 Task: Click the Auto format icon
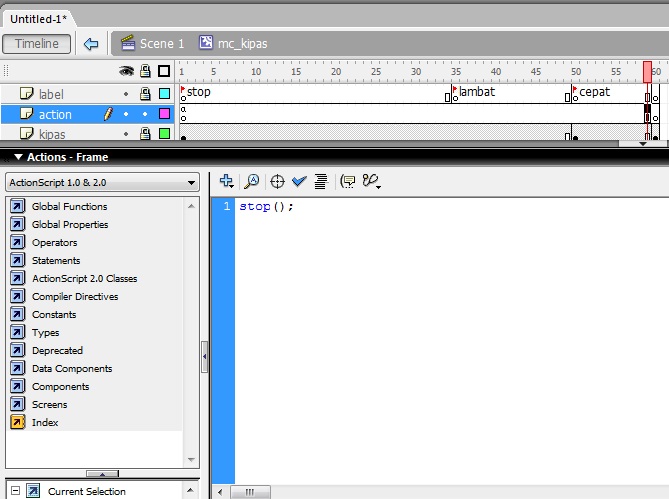[321, 181]
